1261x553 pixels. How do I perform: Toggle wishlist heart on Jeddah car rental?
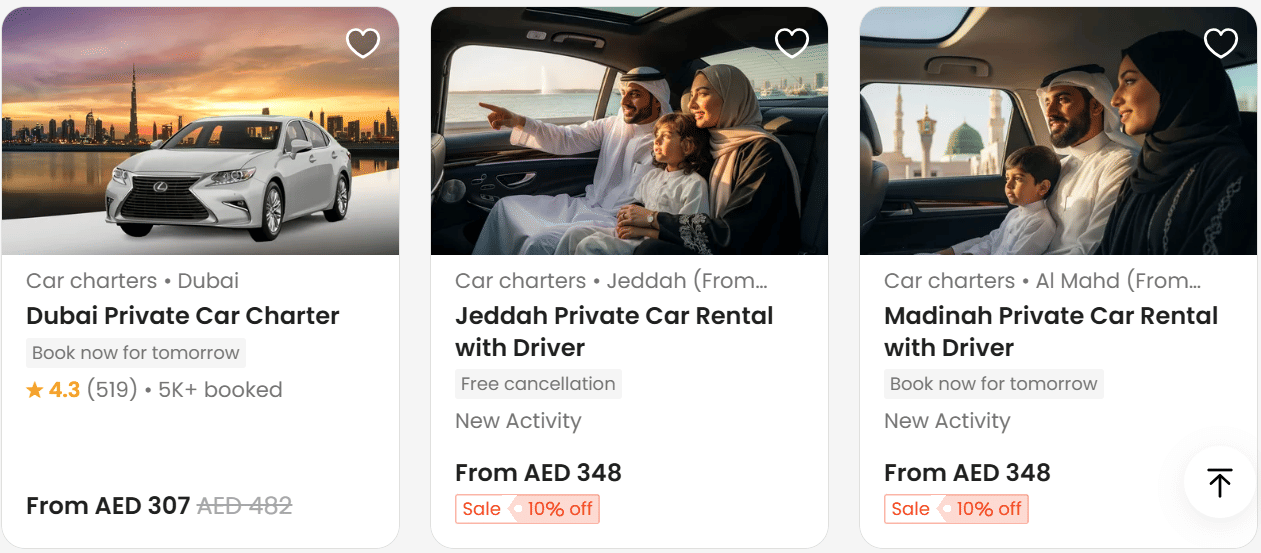[x=792, y=43]
